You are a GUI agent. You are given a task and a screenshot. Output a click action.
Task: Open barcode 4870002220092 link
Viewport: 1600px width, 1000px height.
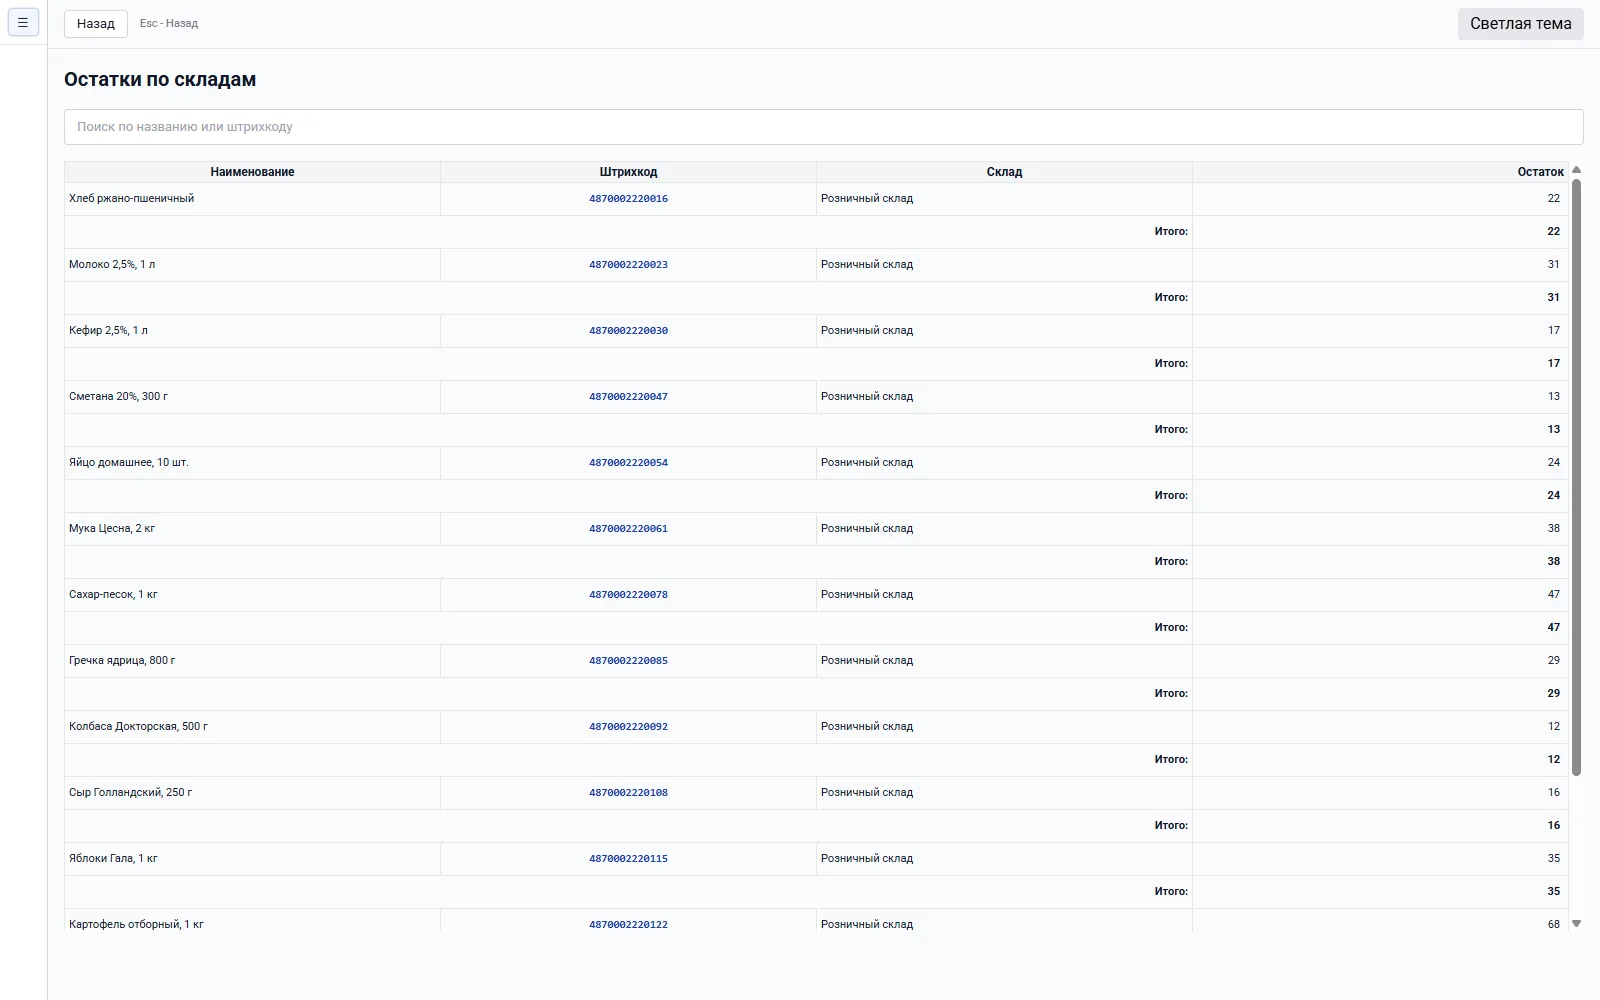628,726
